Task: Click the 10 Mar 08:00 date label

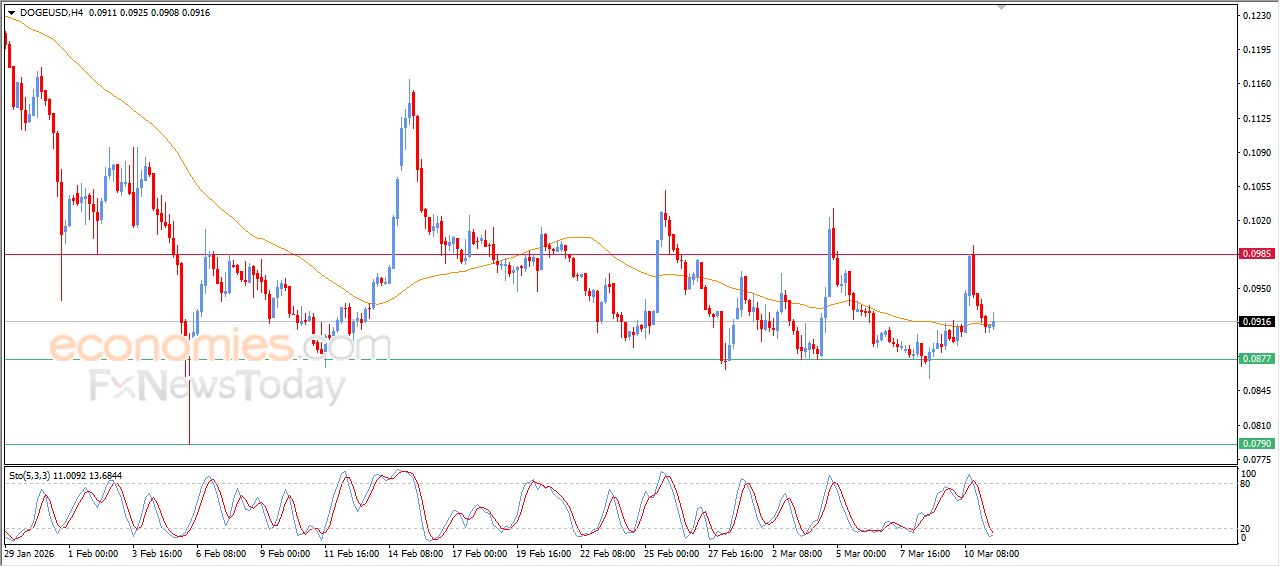Action: [991, 552]
